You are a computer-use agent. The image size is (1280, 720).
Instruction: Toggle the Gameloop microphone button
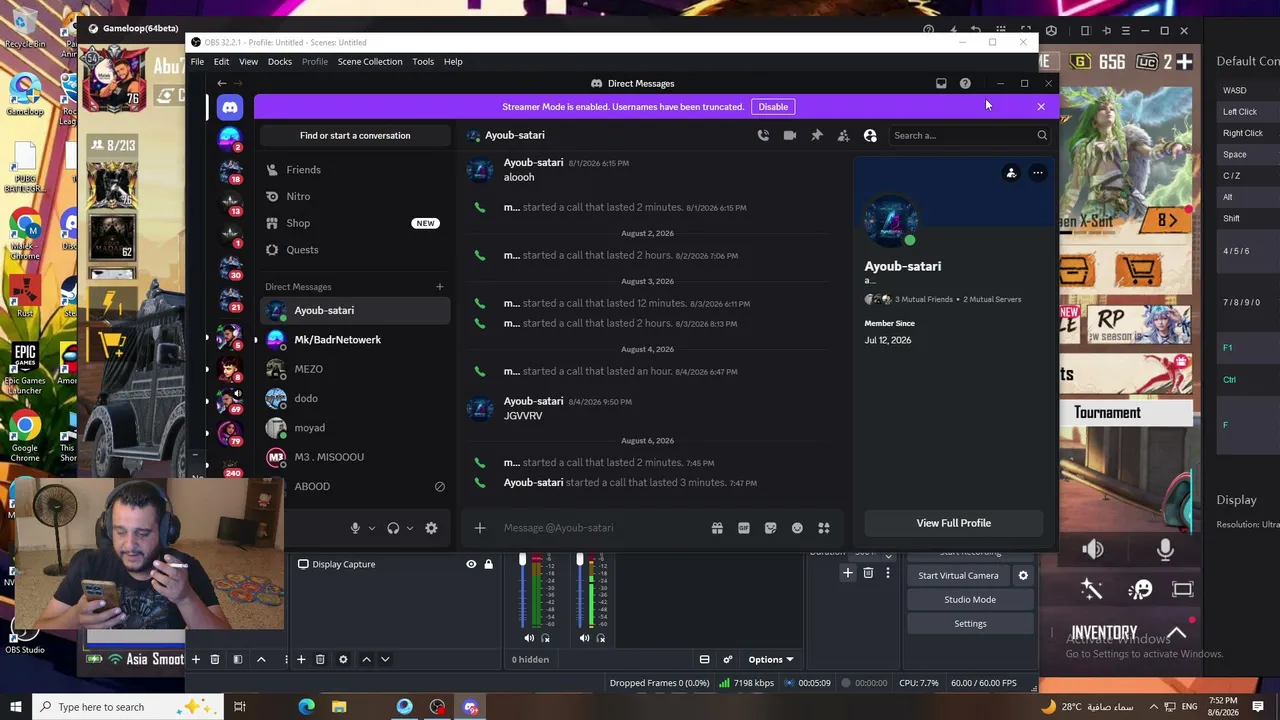pos(1165,549)
